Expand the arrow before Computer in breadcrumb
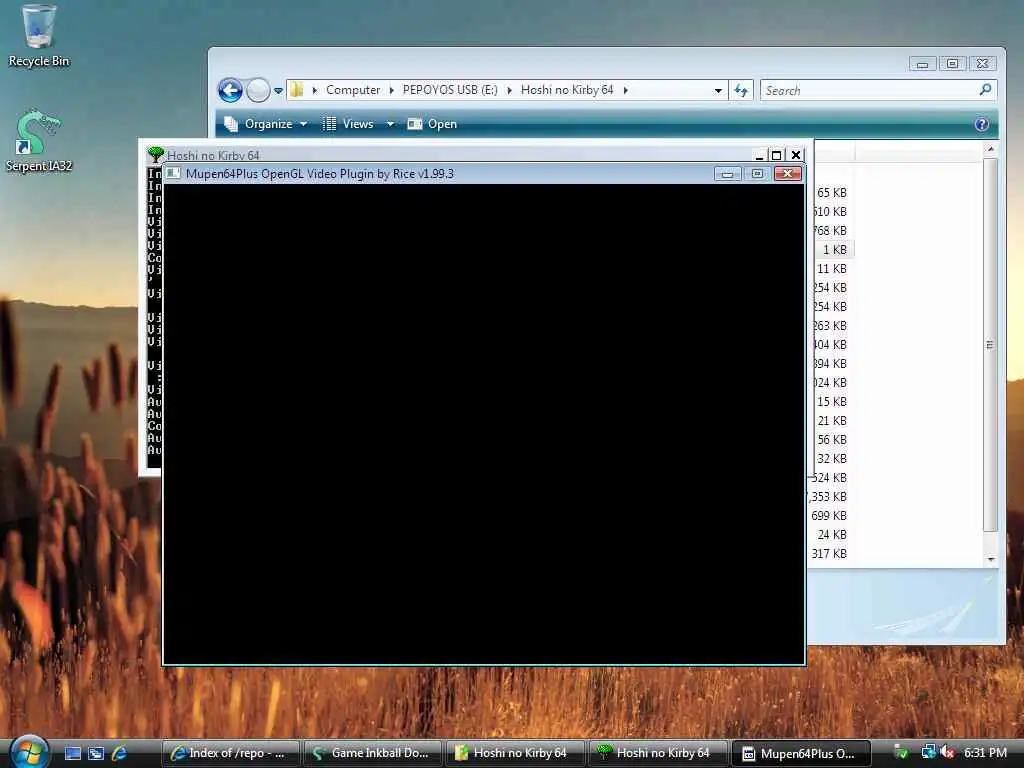Image resolution: width=1024 pixels, height=768 pixels. (x=315, y=90)
